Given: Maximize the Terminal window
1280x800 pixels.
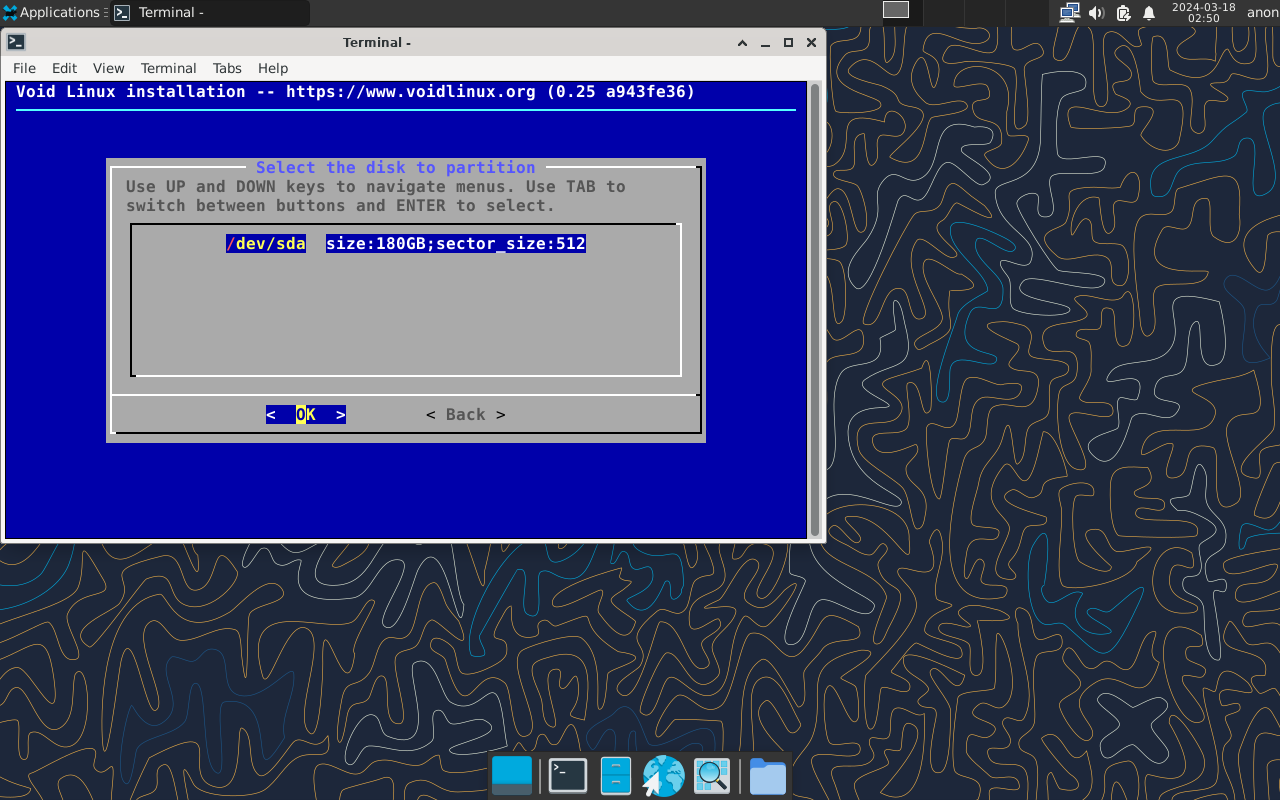Looking at the screenshot, I should tap(788, 43).
